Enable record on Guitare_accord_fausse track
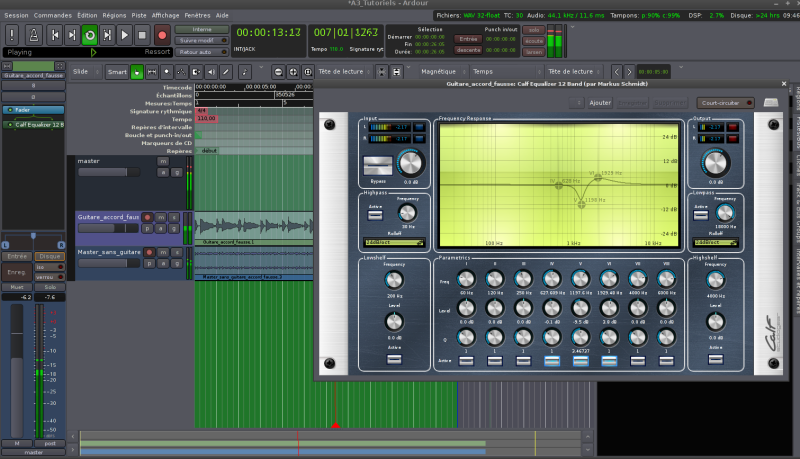800x459 pixels. pyautogui.click(x=149, y=217)
